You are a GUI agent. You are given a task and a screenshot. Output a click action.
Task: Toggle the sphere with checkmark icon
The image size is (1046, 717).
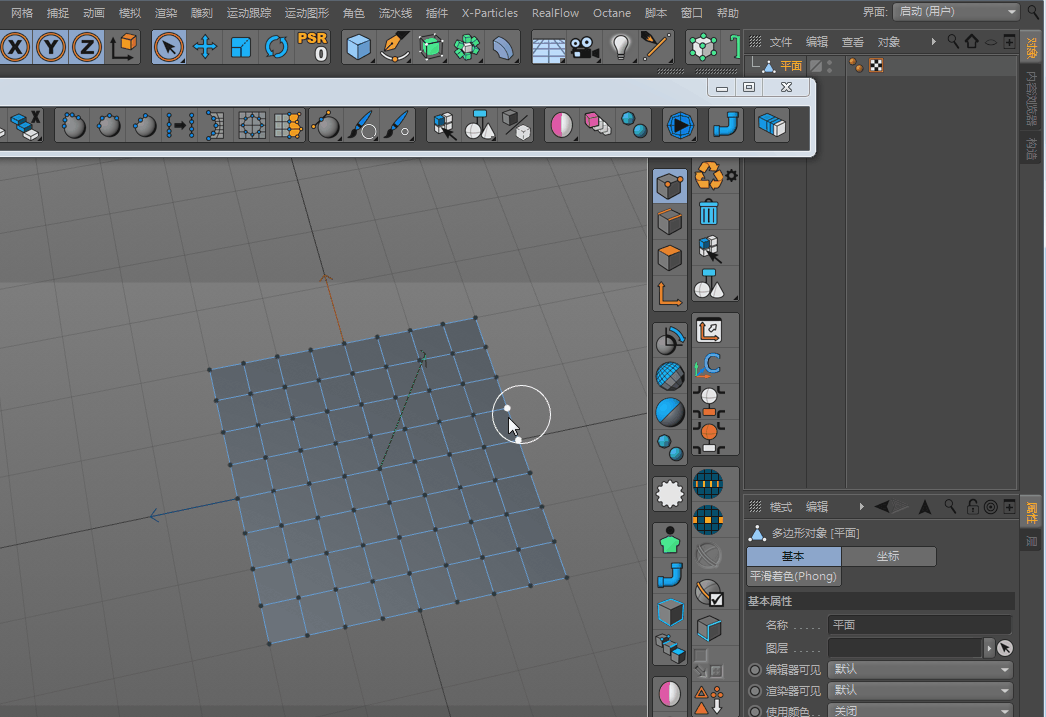point(708,592)
